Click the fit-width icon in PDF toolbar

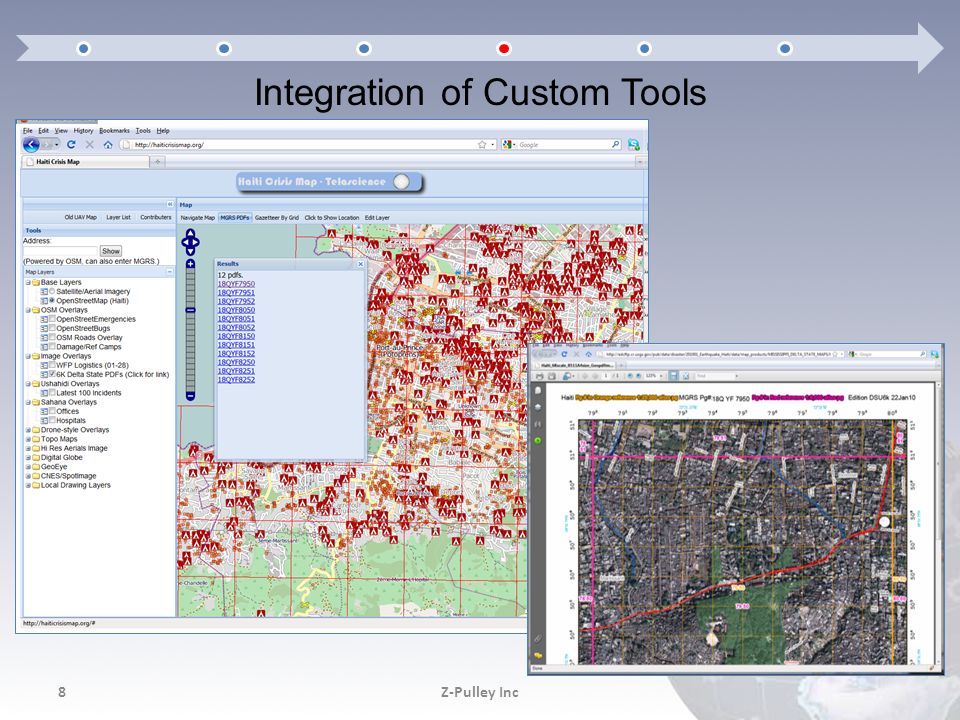click(673, 376)
